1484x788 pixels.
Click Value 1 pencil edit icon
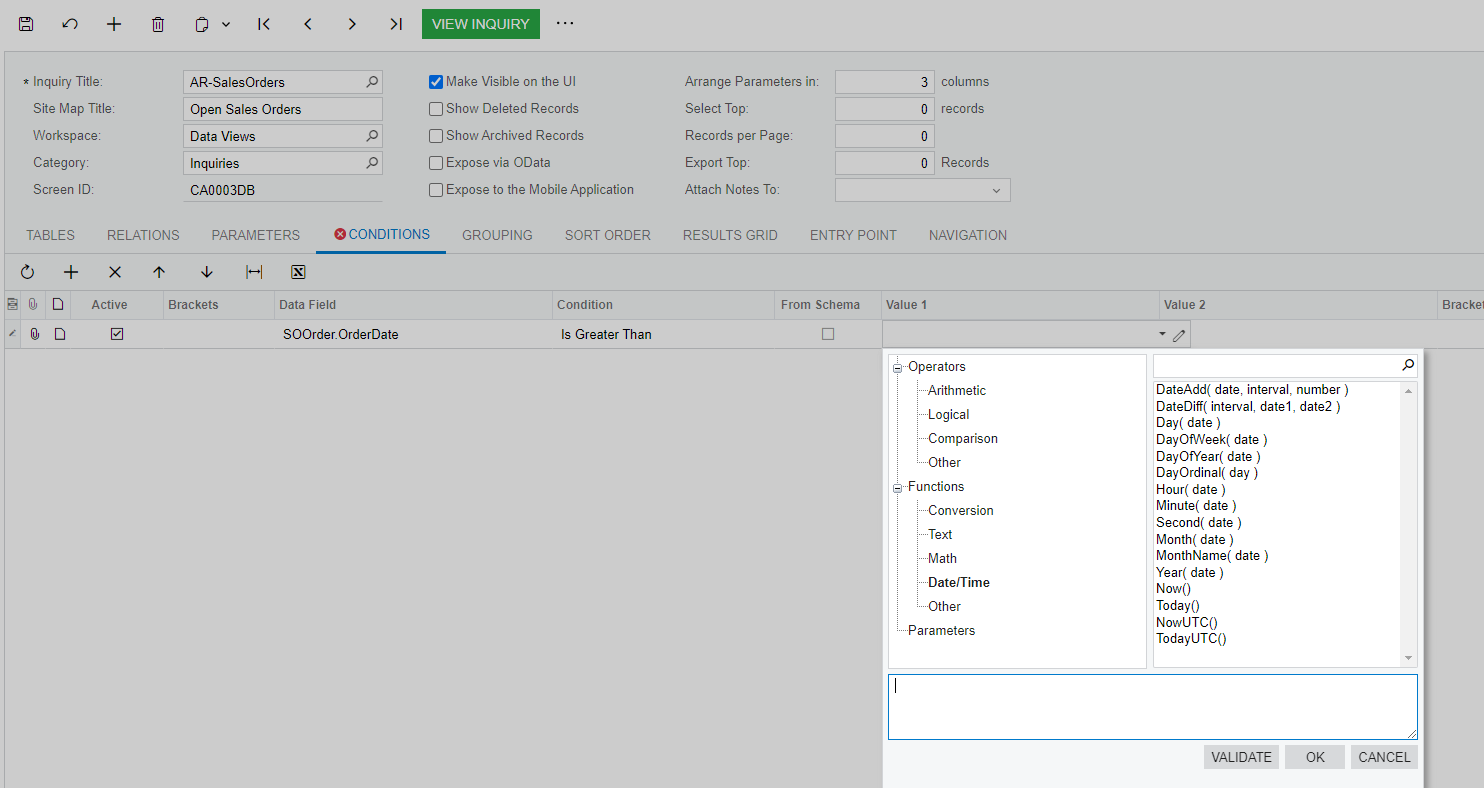[x=1179, y=335]
